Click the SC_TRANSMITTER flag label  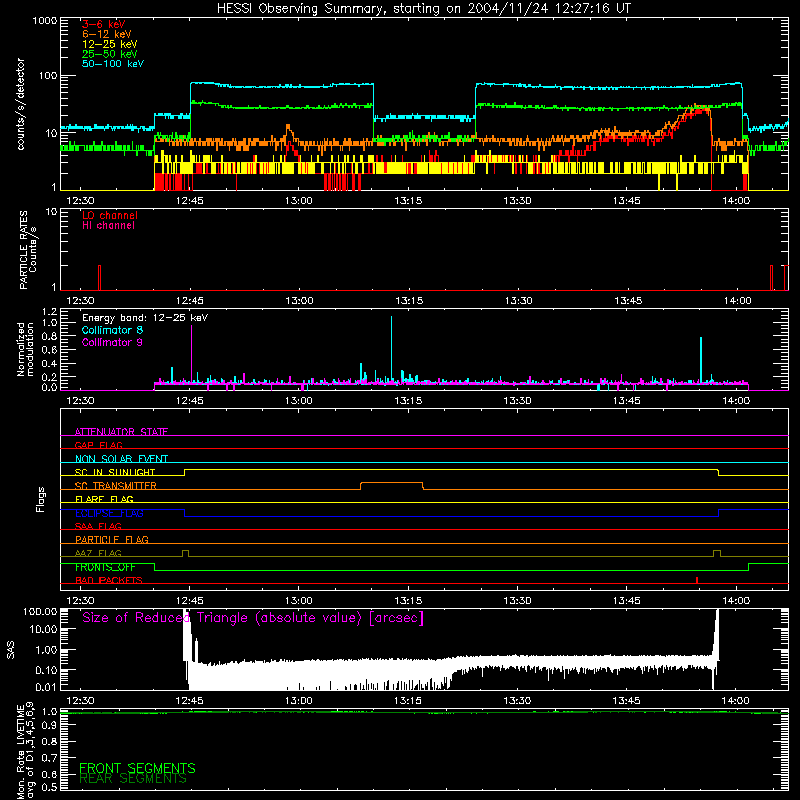[115, 486]
